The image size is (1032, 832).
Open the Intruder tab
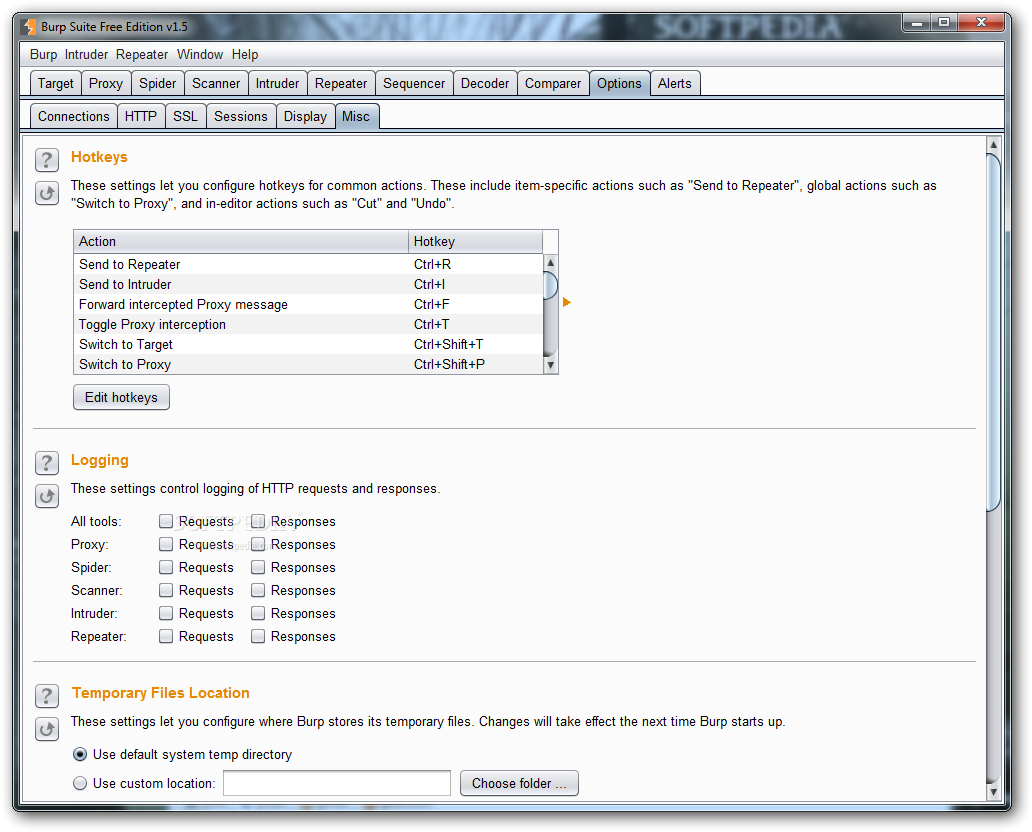pos(277,84)
